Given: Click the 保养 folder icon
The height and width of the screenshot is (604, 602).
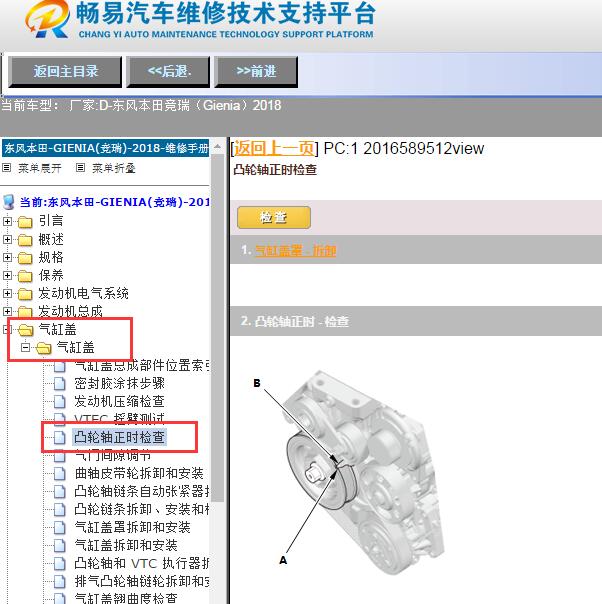Looking at the screenshot, I should [25, 276].
